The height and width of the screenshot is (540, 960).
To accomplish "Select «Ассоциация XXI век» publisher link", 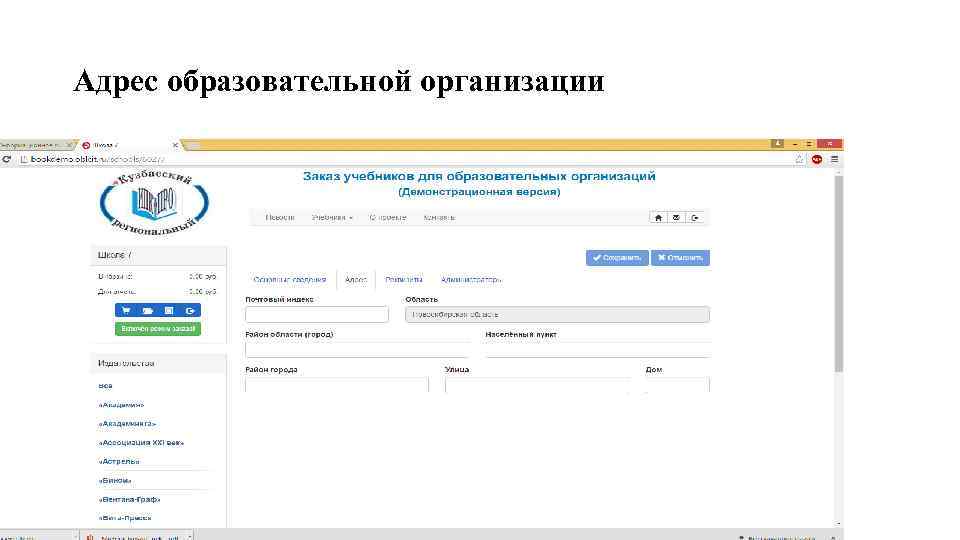I will coord(141,443).
